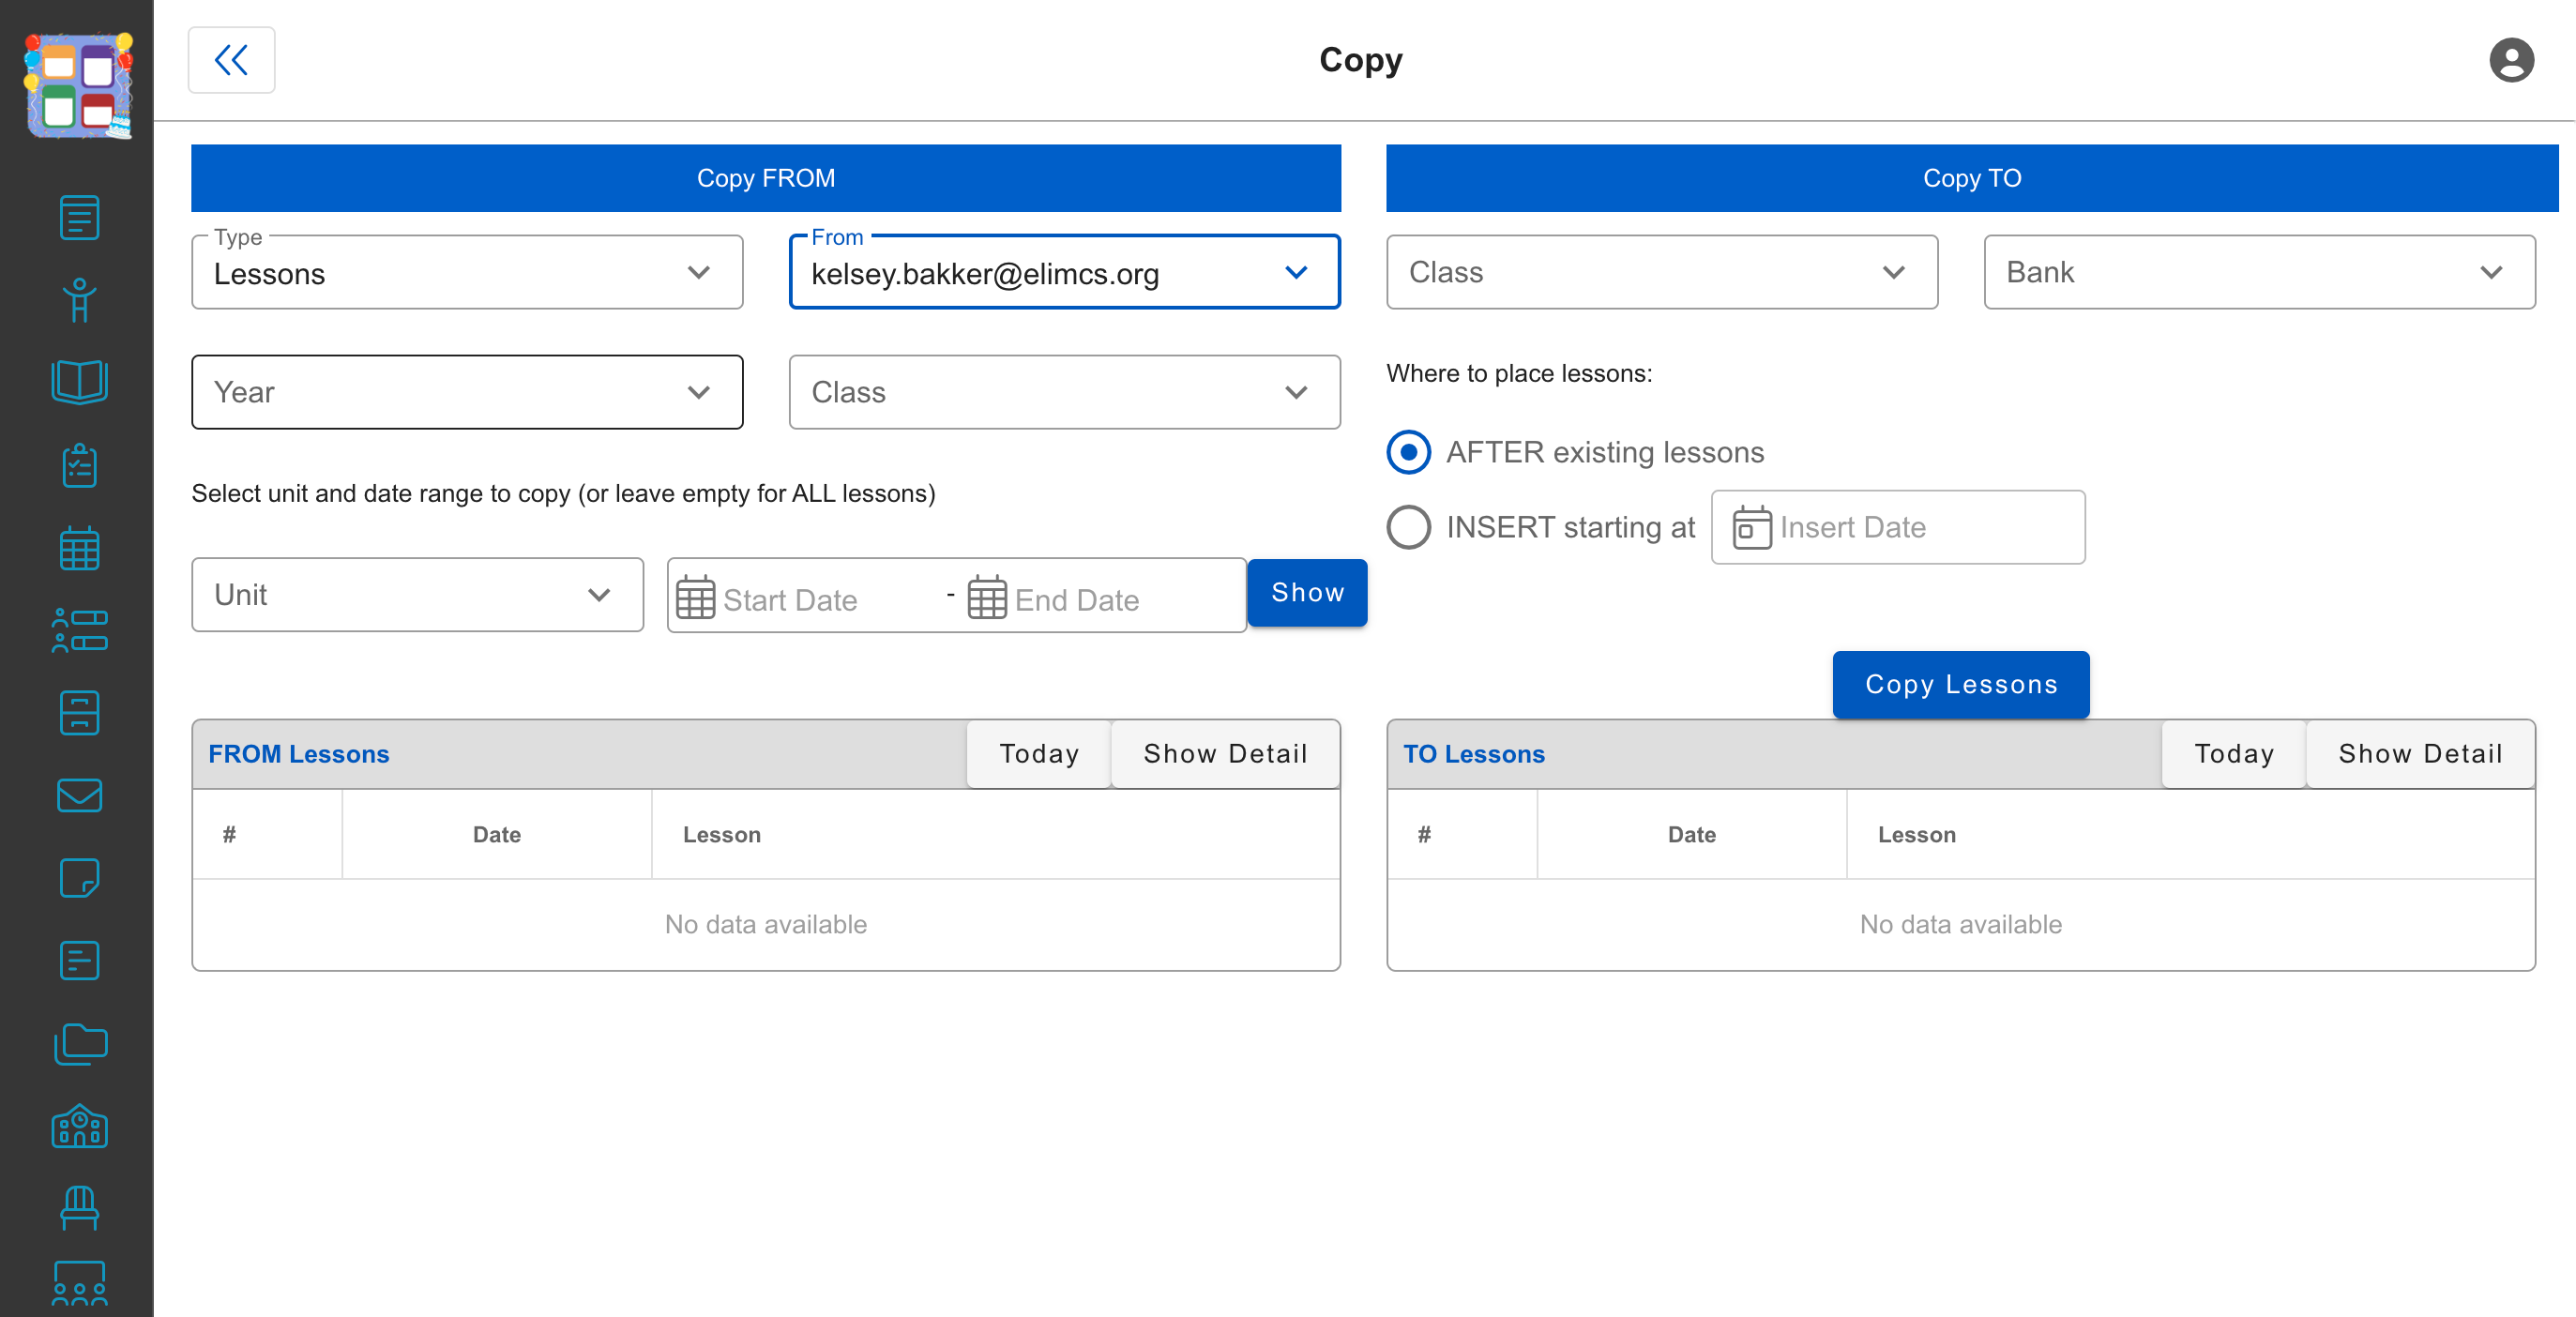Expand the Unit dropdown
The image size is (2576, 1317).
(x=417, y=595)
